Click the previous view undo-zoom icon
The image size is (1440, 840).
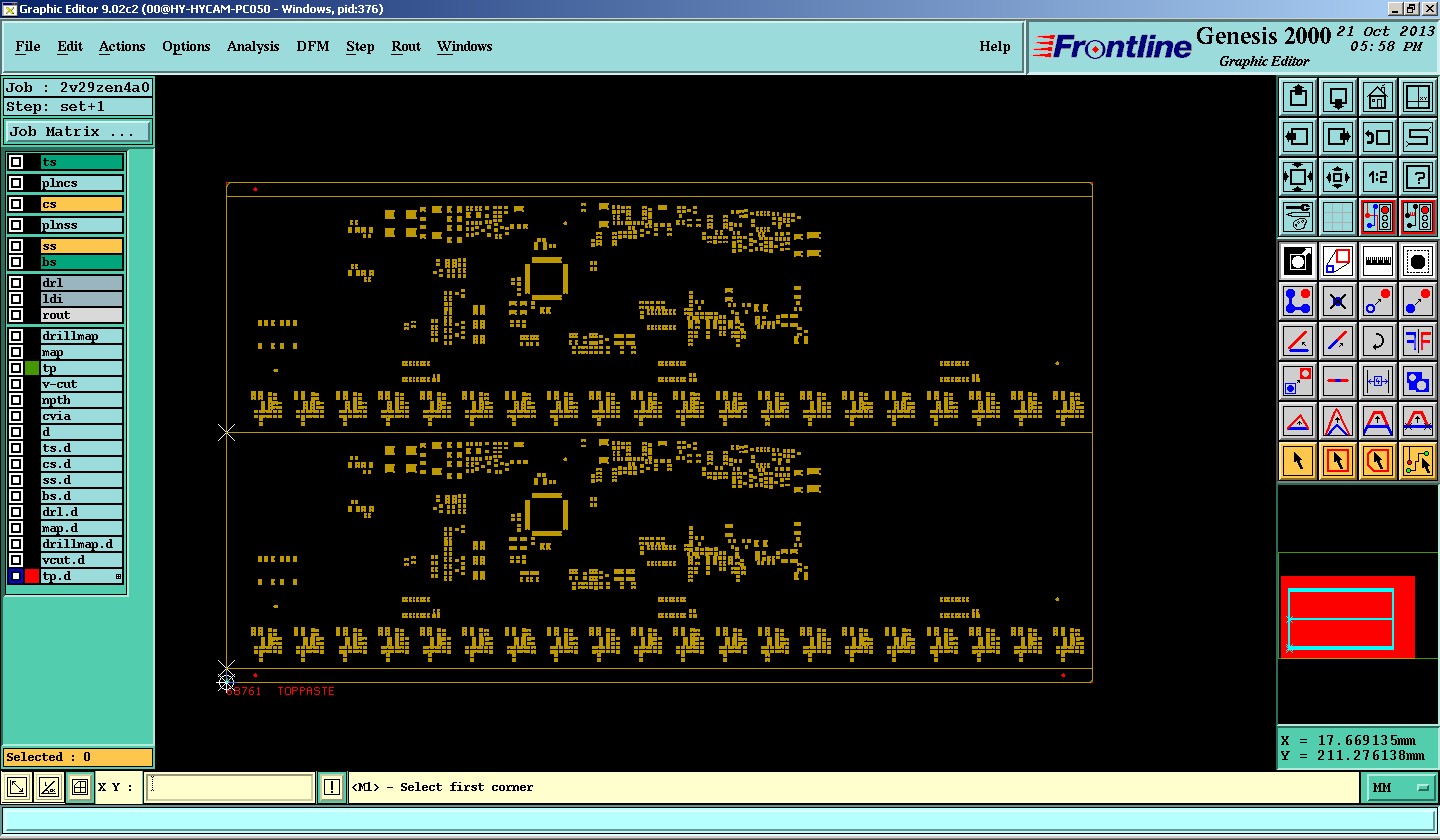point(1378,137)
